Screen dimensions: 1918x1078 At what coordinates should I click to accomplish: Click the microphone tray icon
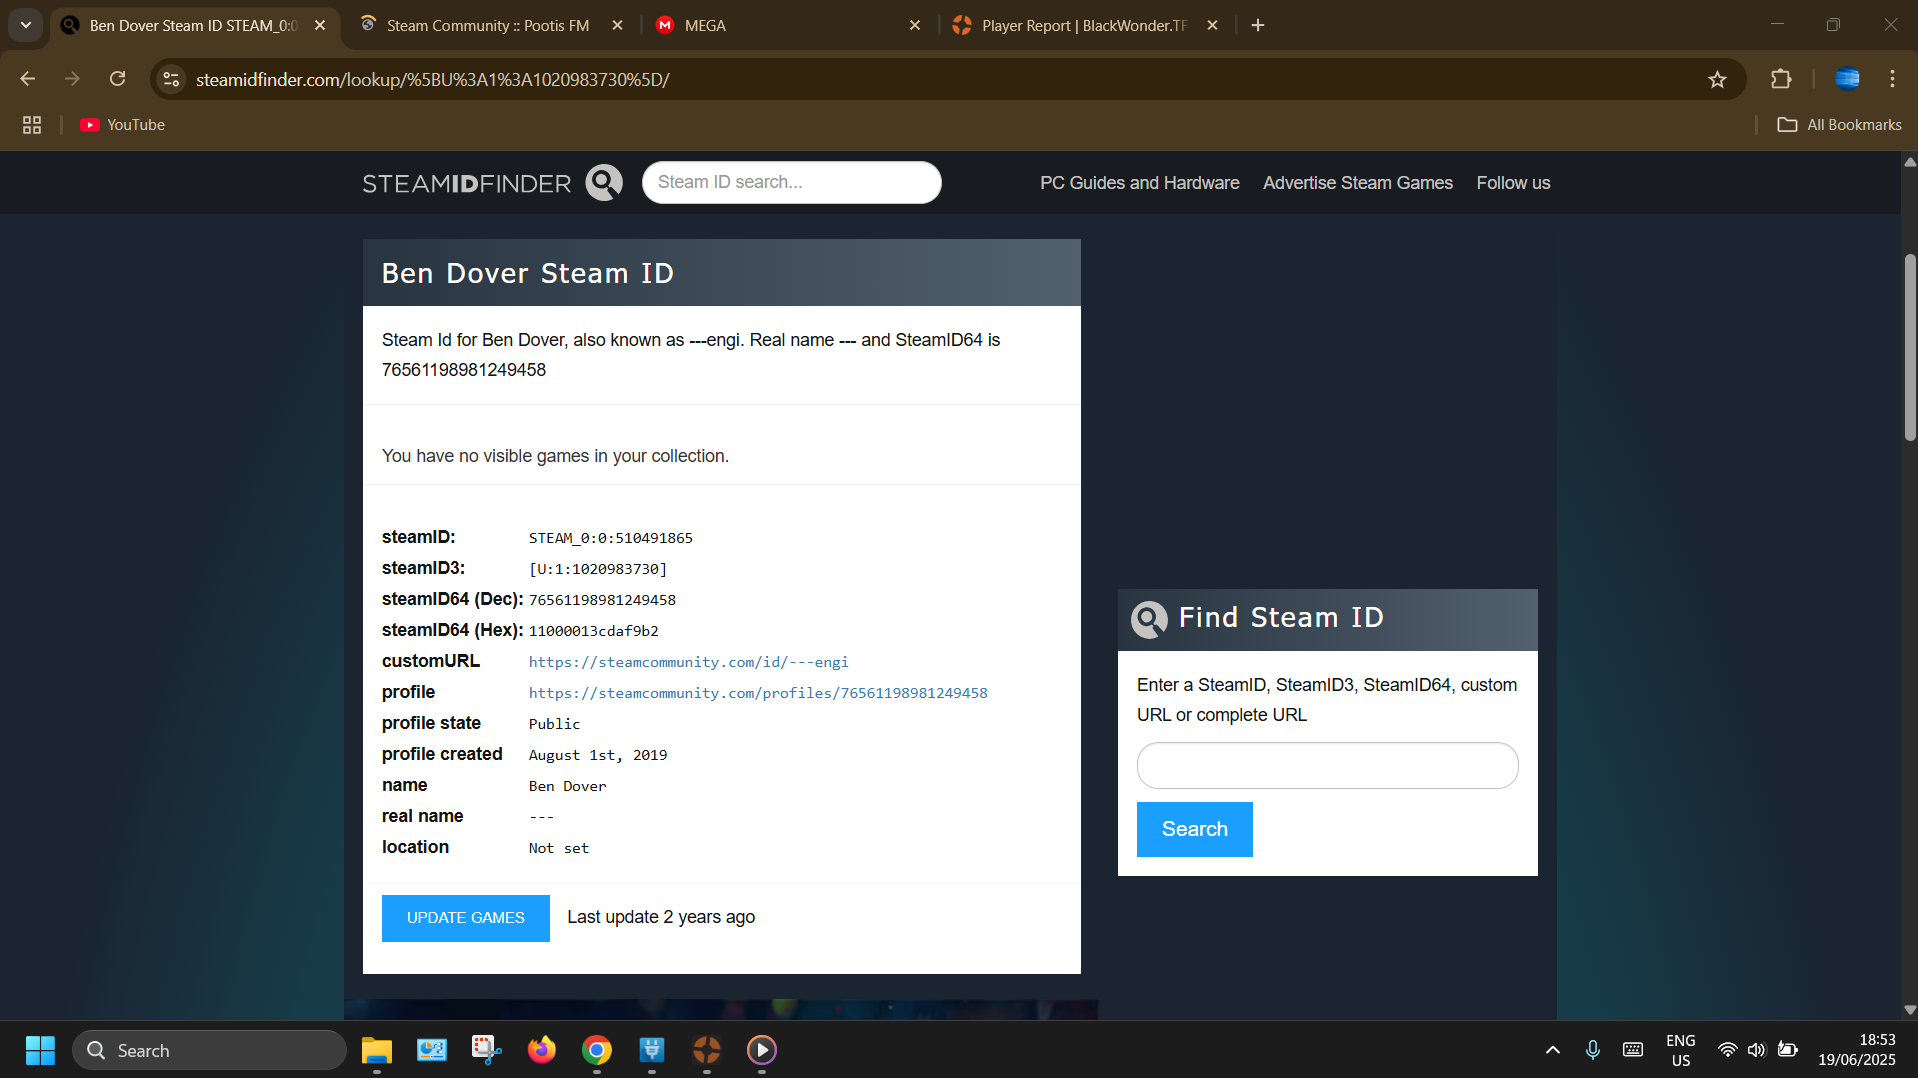click(1593, 1050)
